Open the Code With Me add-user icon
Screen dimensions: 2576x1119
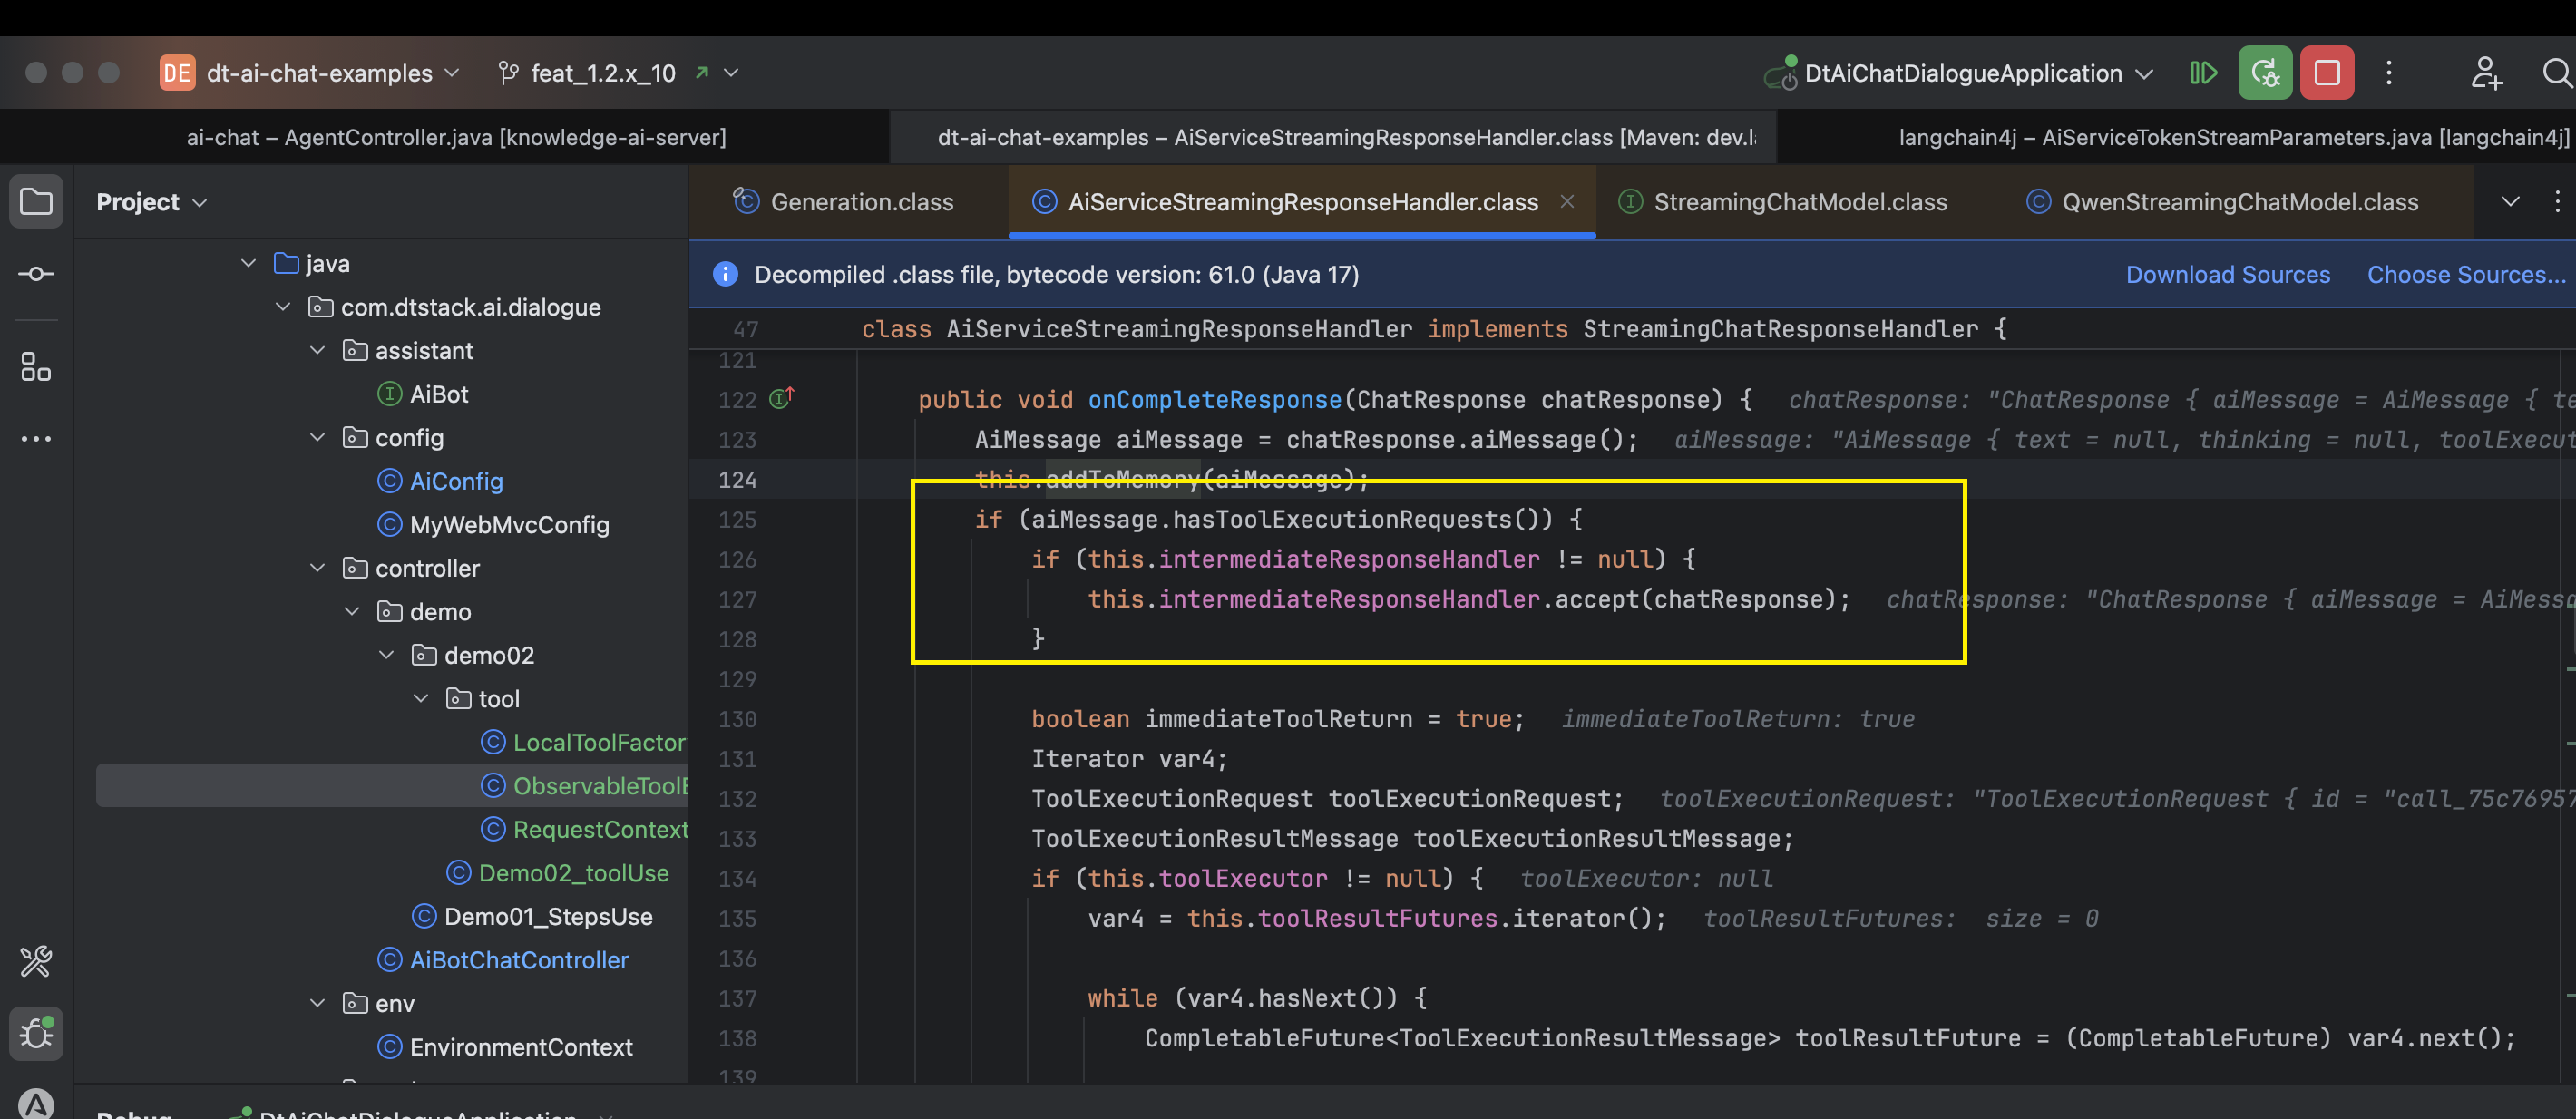point(2486,73)
